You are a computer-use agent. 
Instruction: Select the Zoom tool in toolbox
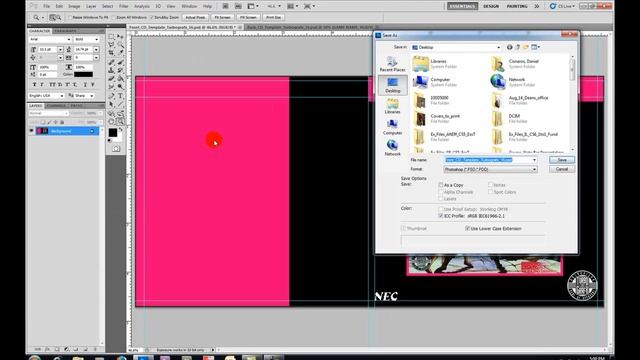(x=121, y=122)
